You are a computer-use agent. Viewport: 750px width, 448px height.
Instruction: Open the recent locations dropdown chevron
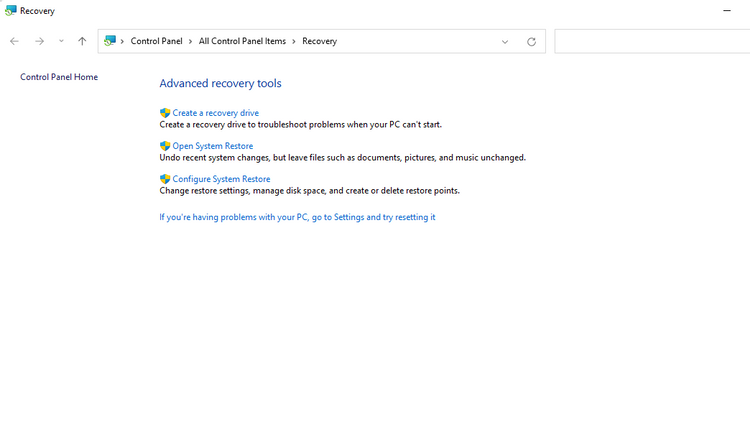[61, 41]
